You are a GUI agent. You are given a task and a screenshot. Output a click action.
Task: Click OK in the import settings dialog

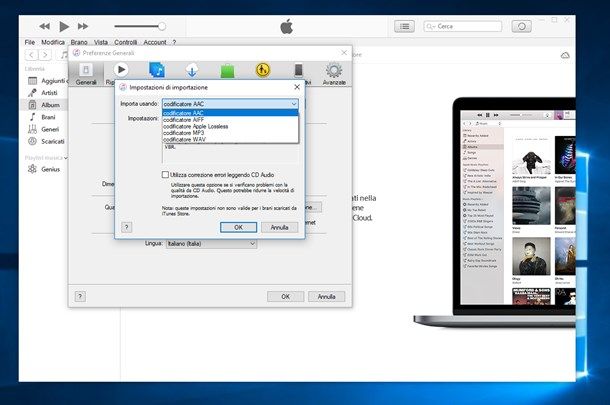click(x=238, y=227)
